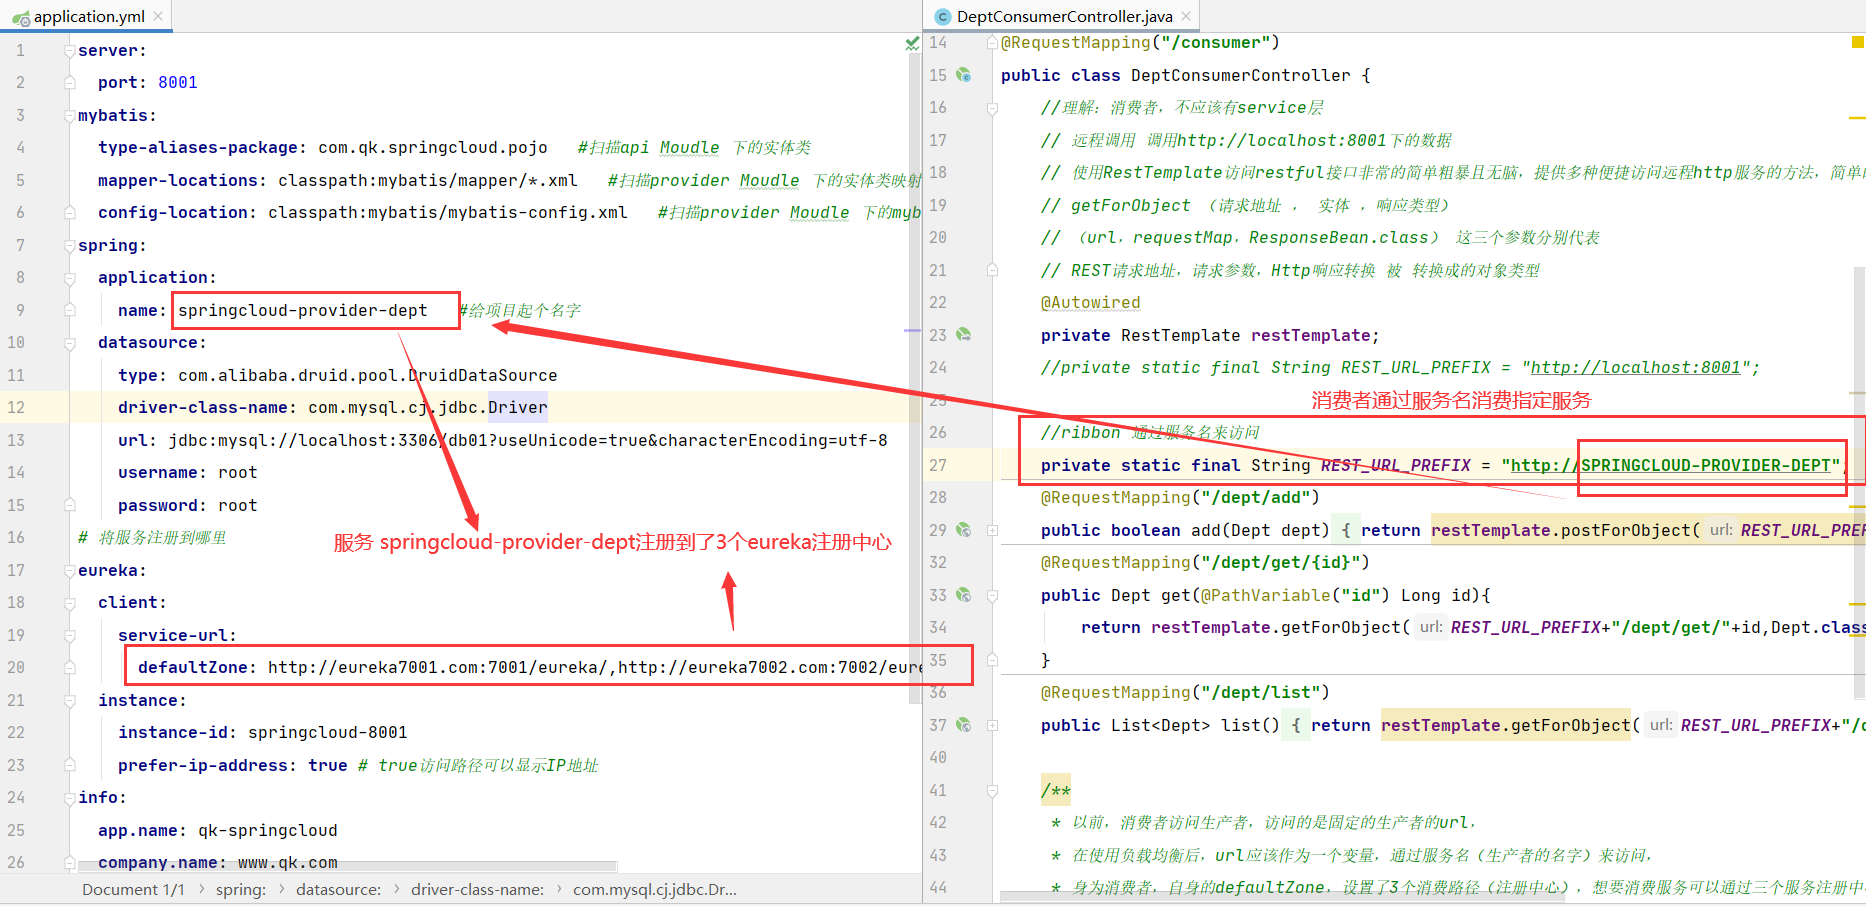Click the defaultZone key on line 20
1866x906 pixels.
pyautogui.click(x=197, y=668)
